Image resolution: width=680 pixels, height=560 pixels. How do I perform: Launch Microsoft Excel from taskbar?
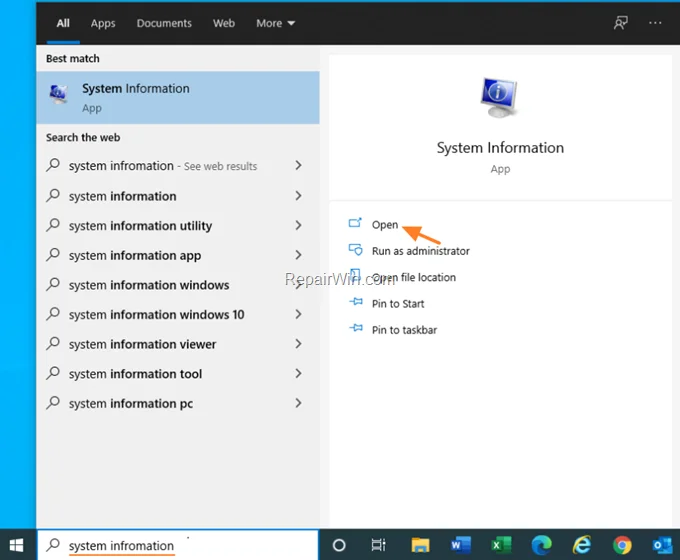[x=501, y=545]
